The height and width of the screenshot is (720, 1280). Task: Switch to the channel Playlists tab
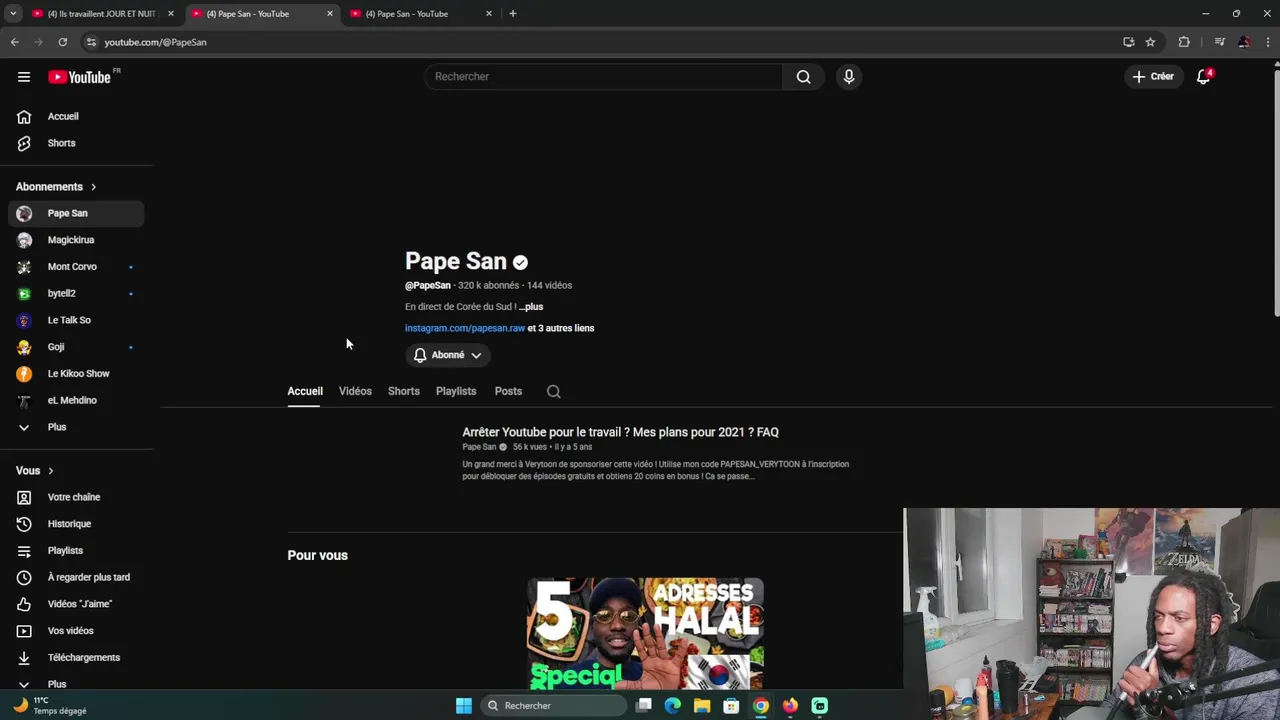click(456, 391)
